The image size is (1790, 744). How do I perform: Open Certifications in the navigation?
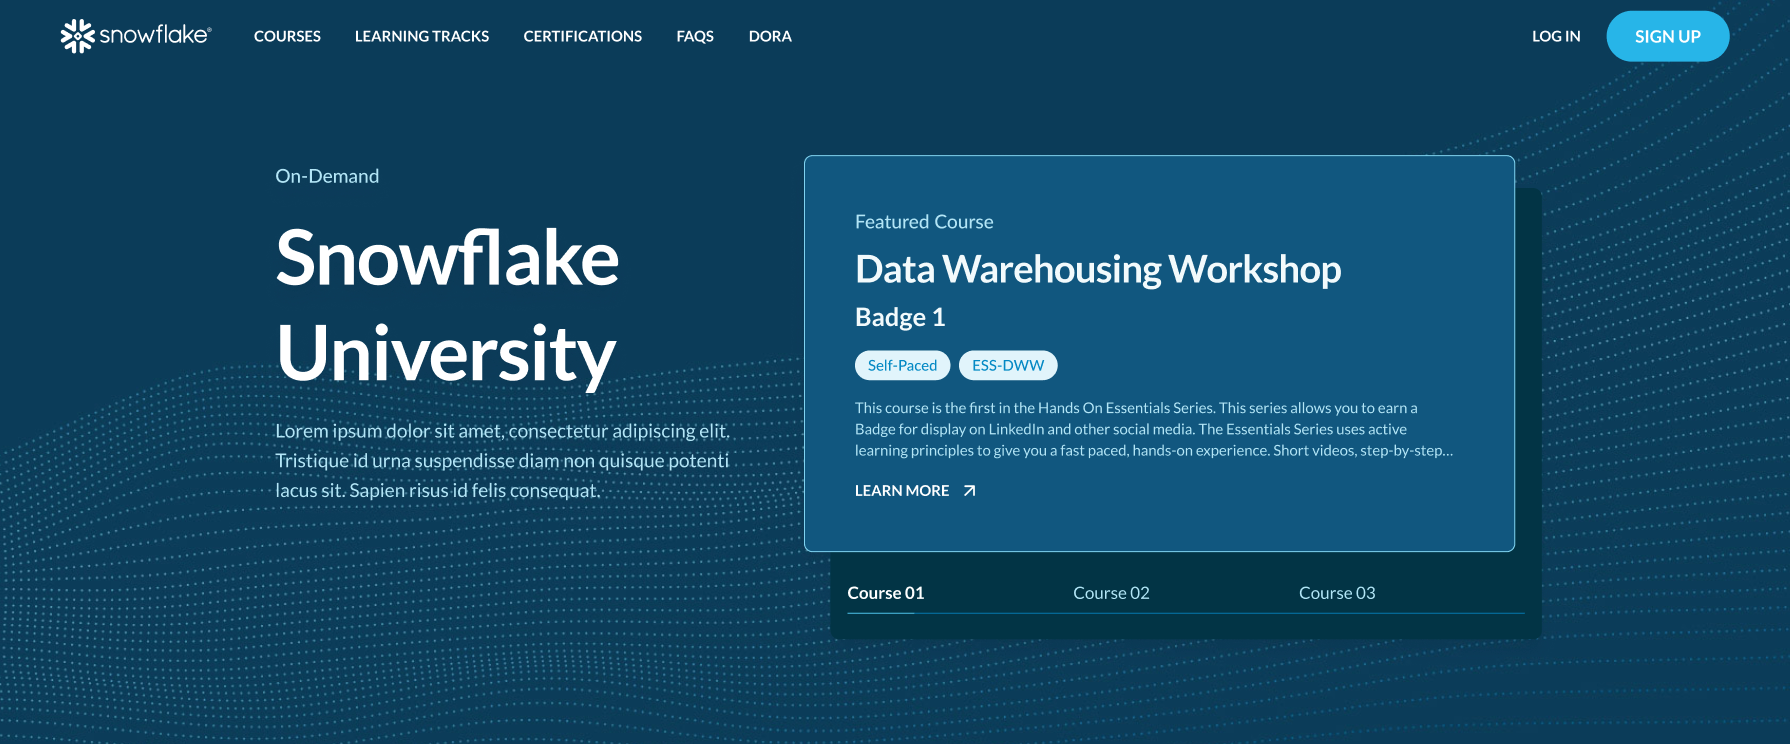583,36
